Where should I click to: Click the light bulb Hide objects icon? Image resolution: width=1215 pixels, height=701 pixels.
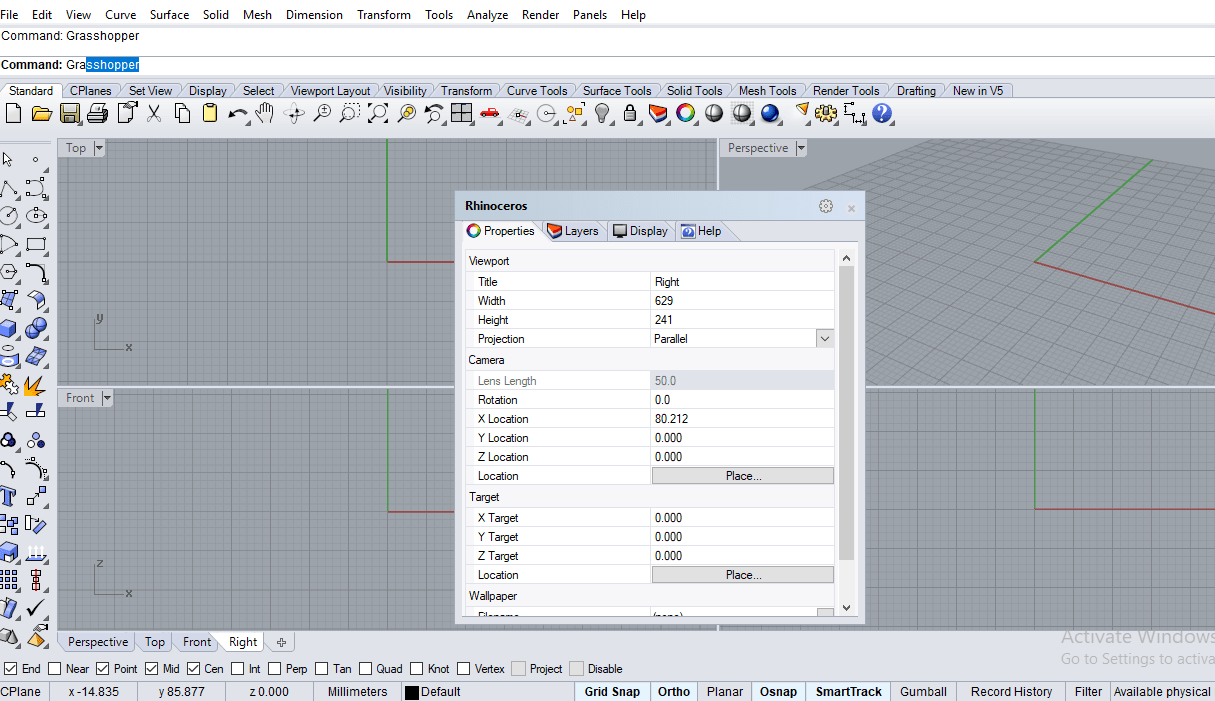[602, 114]
